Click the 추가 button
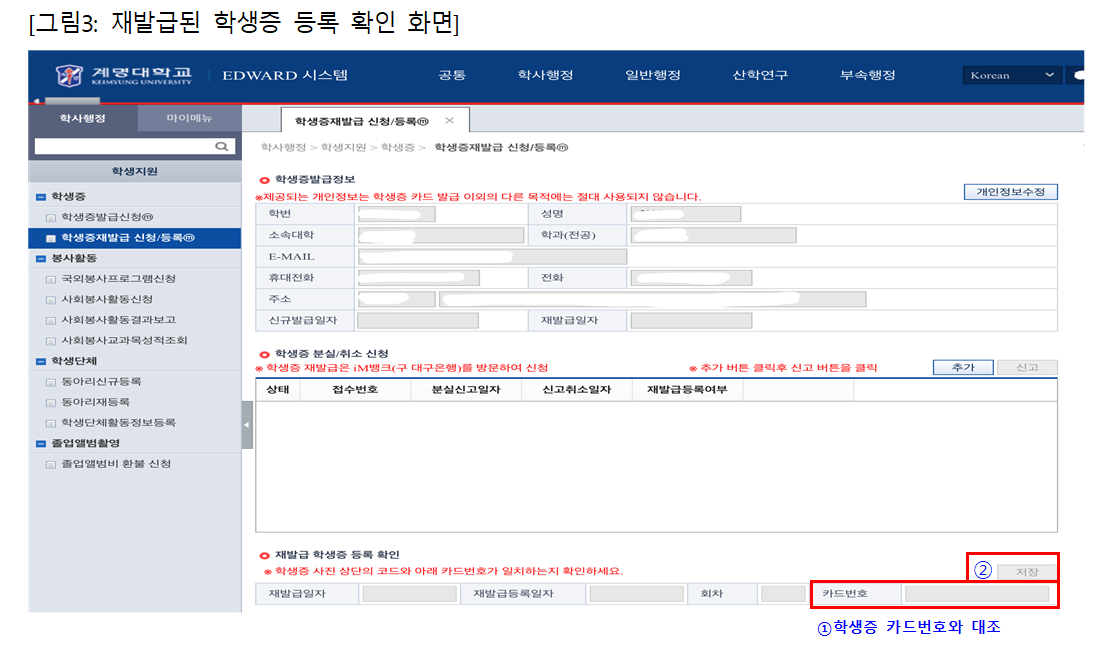The width and height of the screenshot is (1109, 646). coord(961,367)
